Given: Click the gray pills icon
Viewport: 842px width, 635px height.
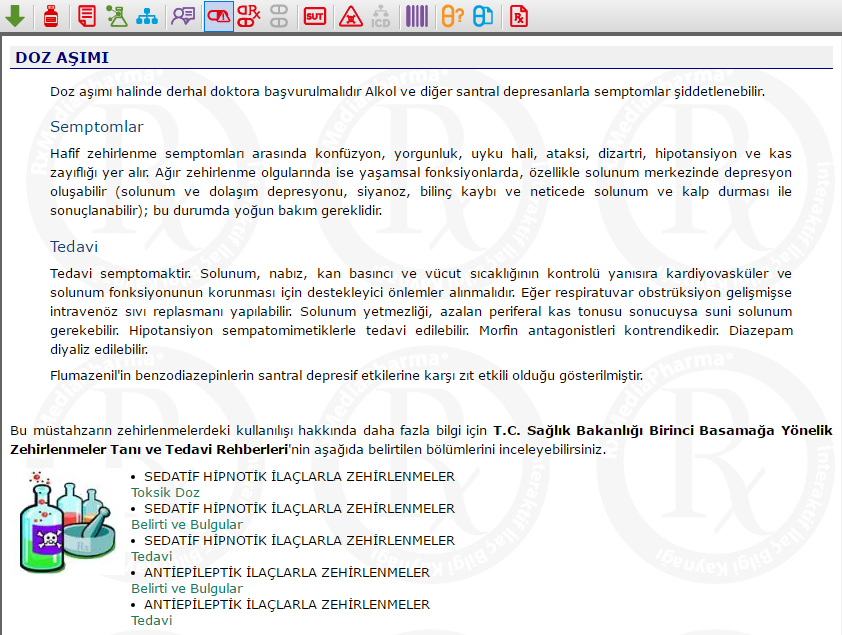Looking at the screenshot, I should [x=278, y=16].
